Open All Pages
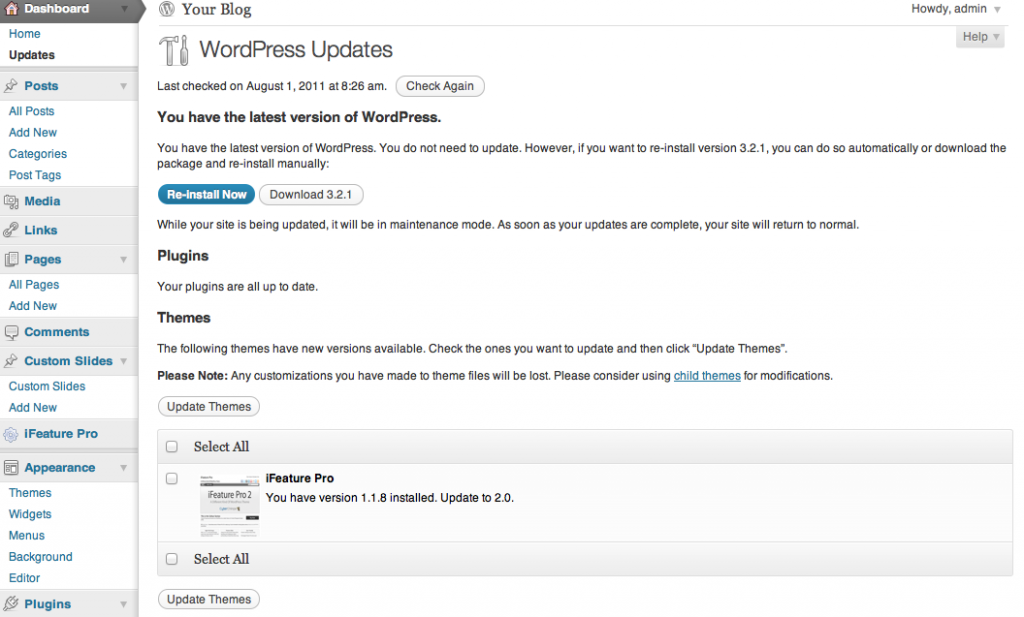1024x617 pixels. pyautogui.click(x=34, y=285)
